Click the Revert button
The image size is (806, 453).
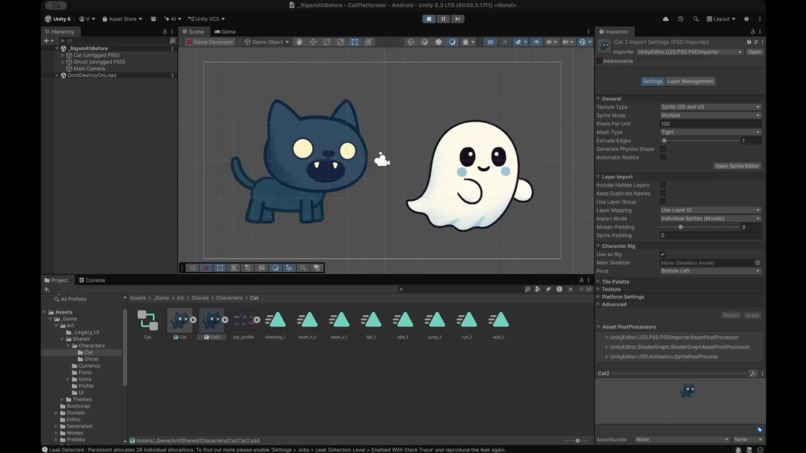pos(730,315)
